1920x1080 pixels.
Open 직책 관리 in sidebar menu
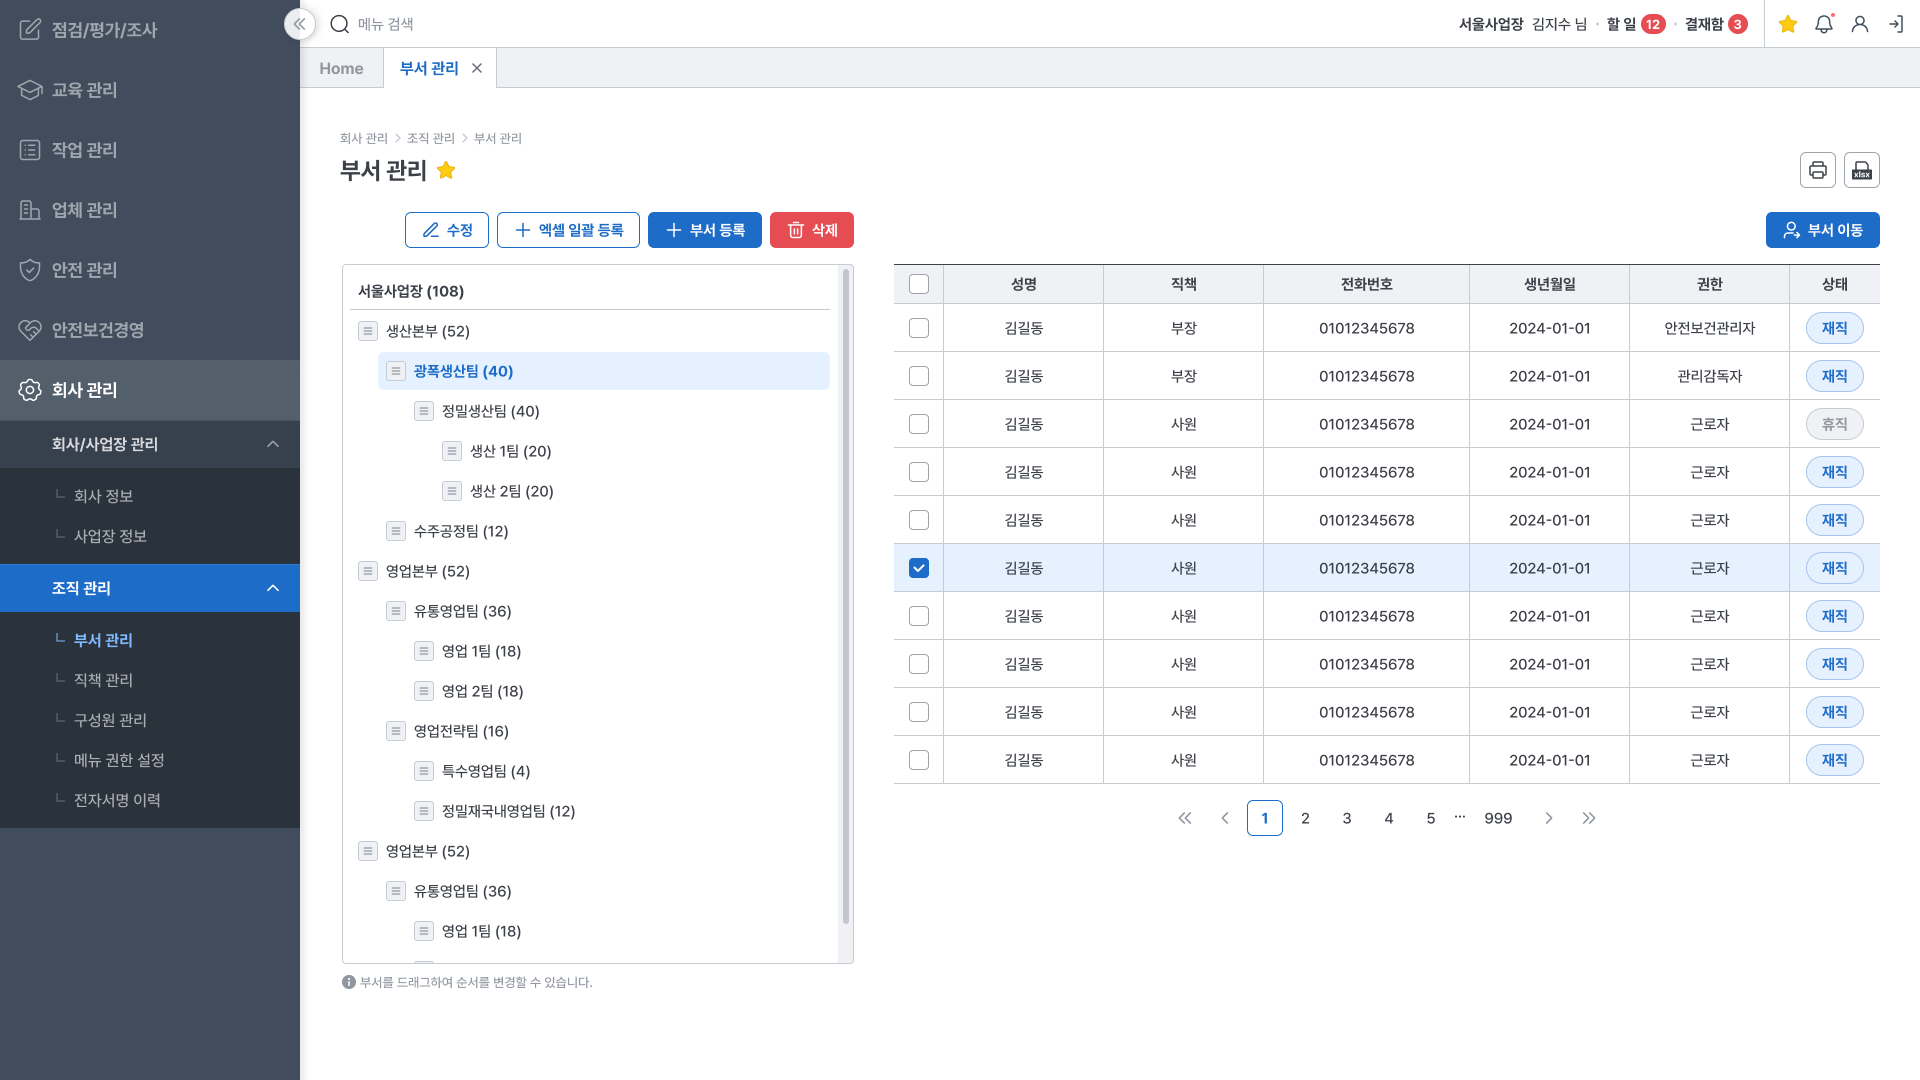tap(103, 680)
